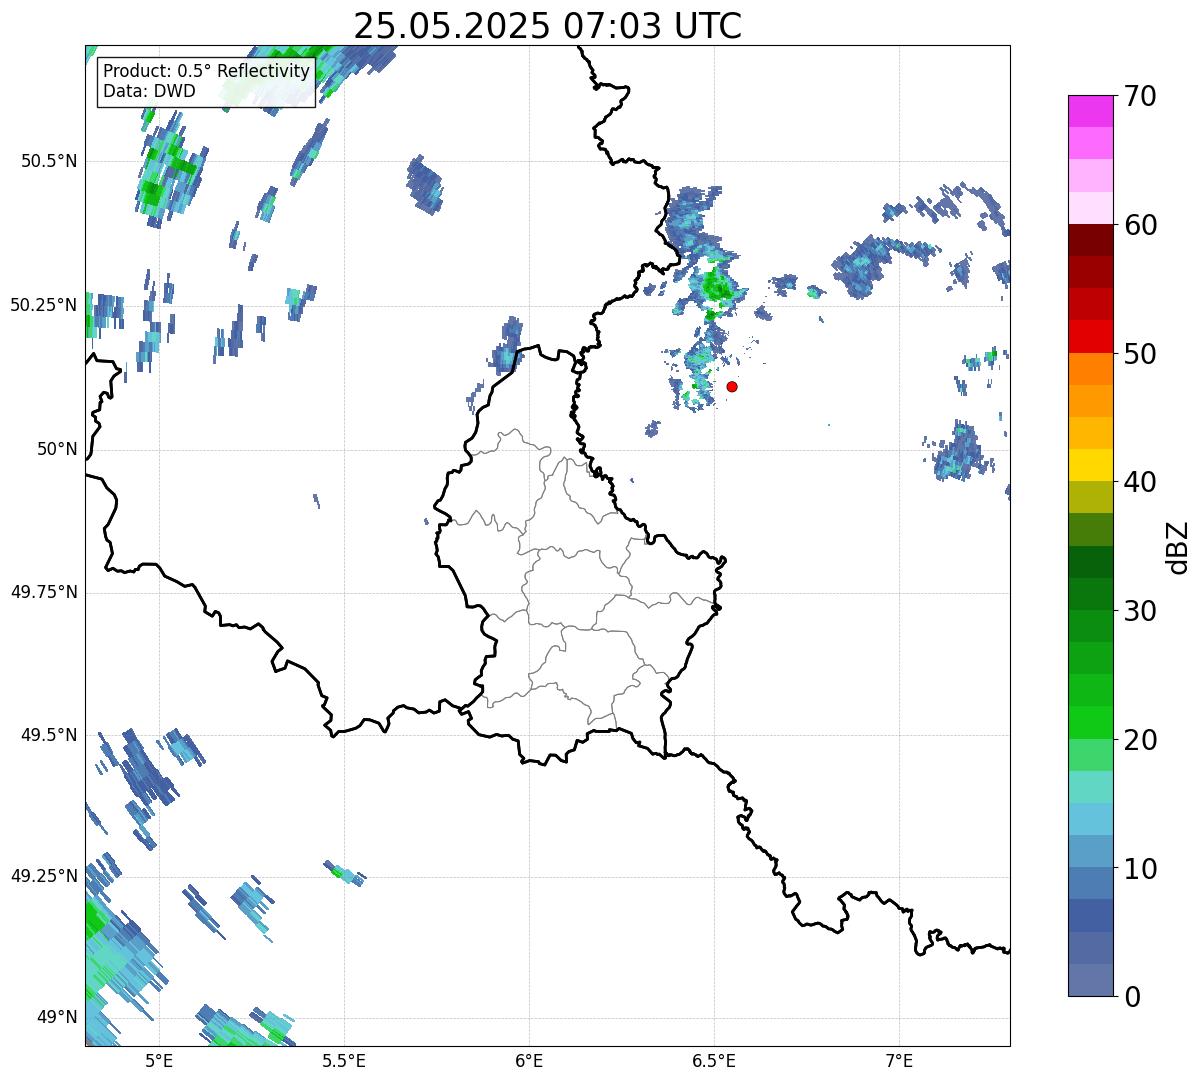Click the magenta top colorbar segment

[x=1090, y=111]
